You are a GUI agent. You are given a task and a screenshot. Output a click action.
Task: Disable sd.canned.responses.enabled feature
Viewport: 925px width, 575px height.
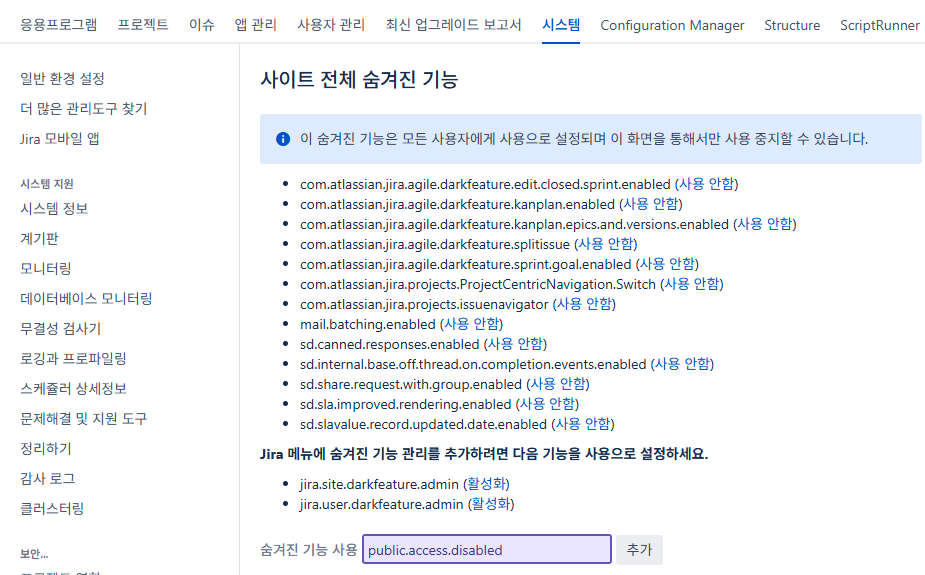(x=515, y=344)
